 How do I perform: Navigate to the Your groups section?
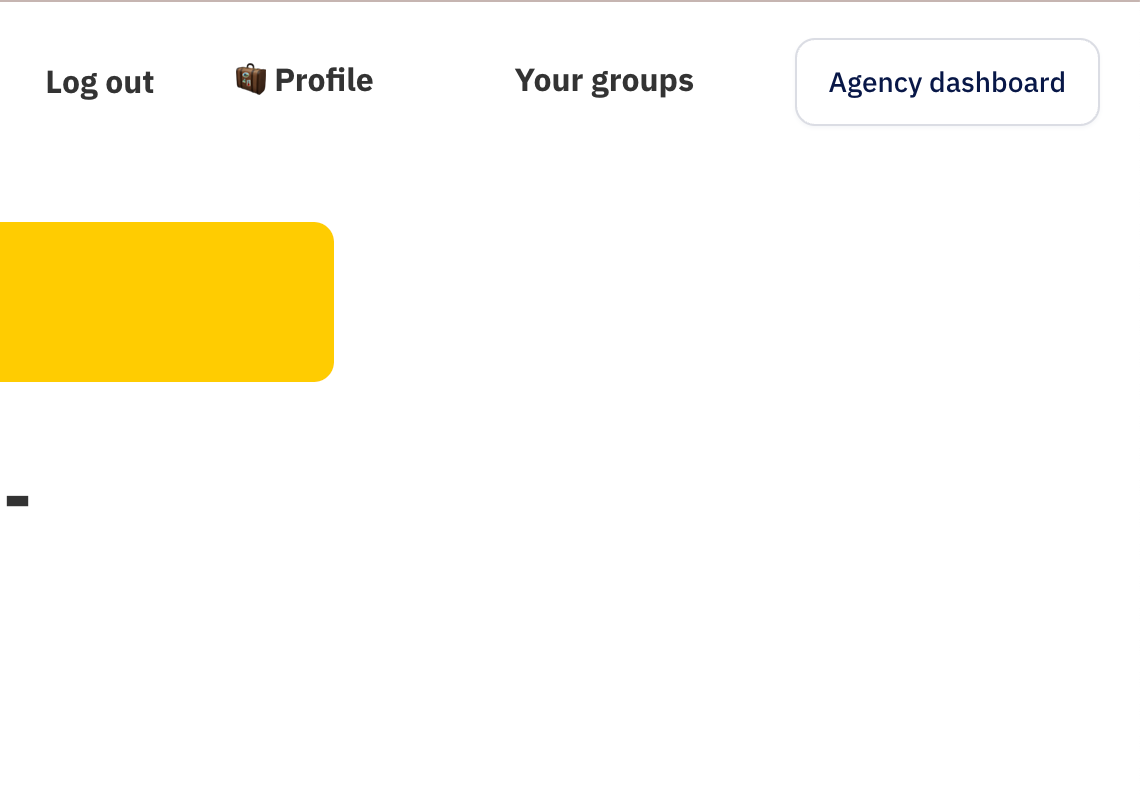(604, 80)
